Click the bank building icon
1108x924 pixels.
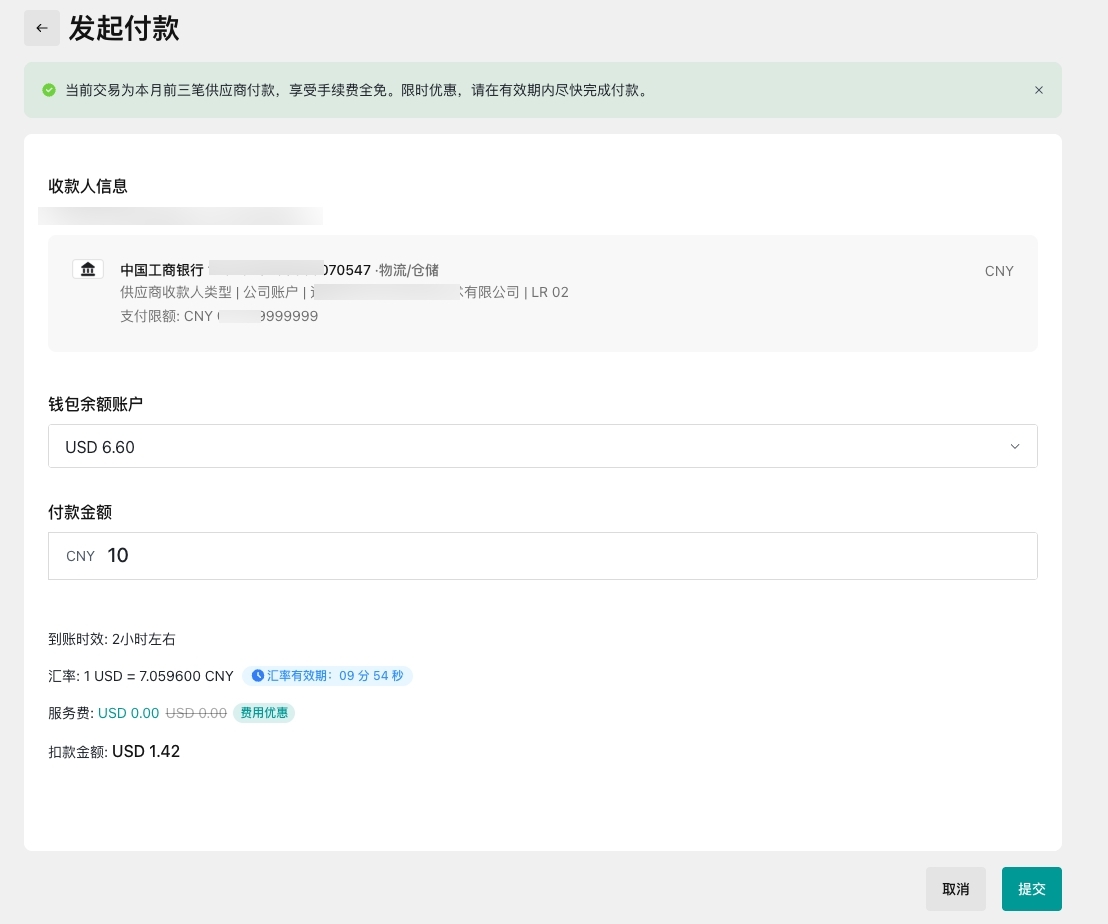(88, 269)
